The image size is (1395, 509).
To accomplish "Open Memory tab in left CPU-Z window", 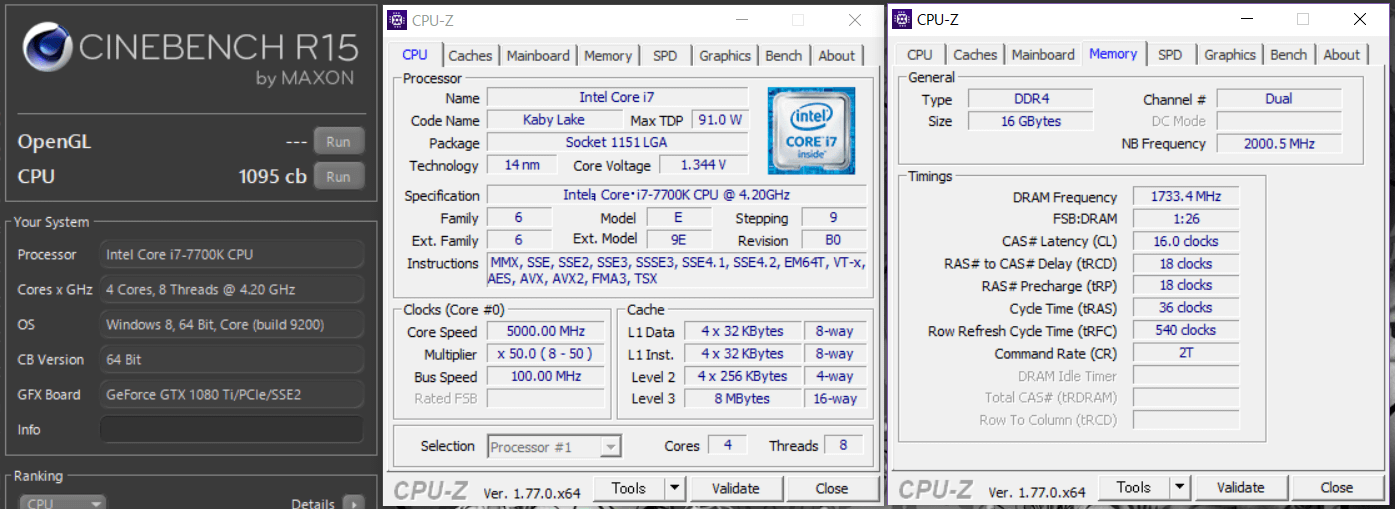I will click(x=608, y=56).
